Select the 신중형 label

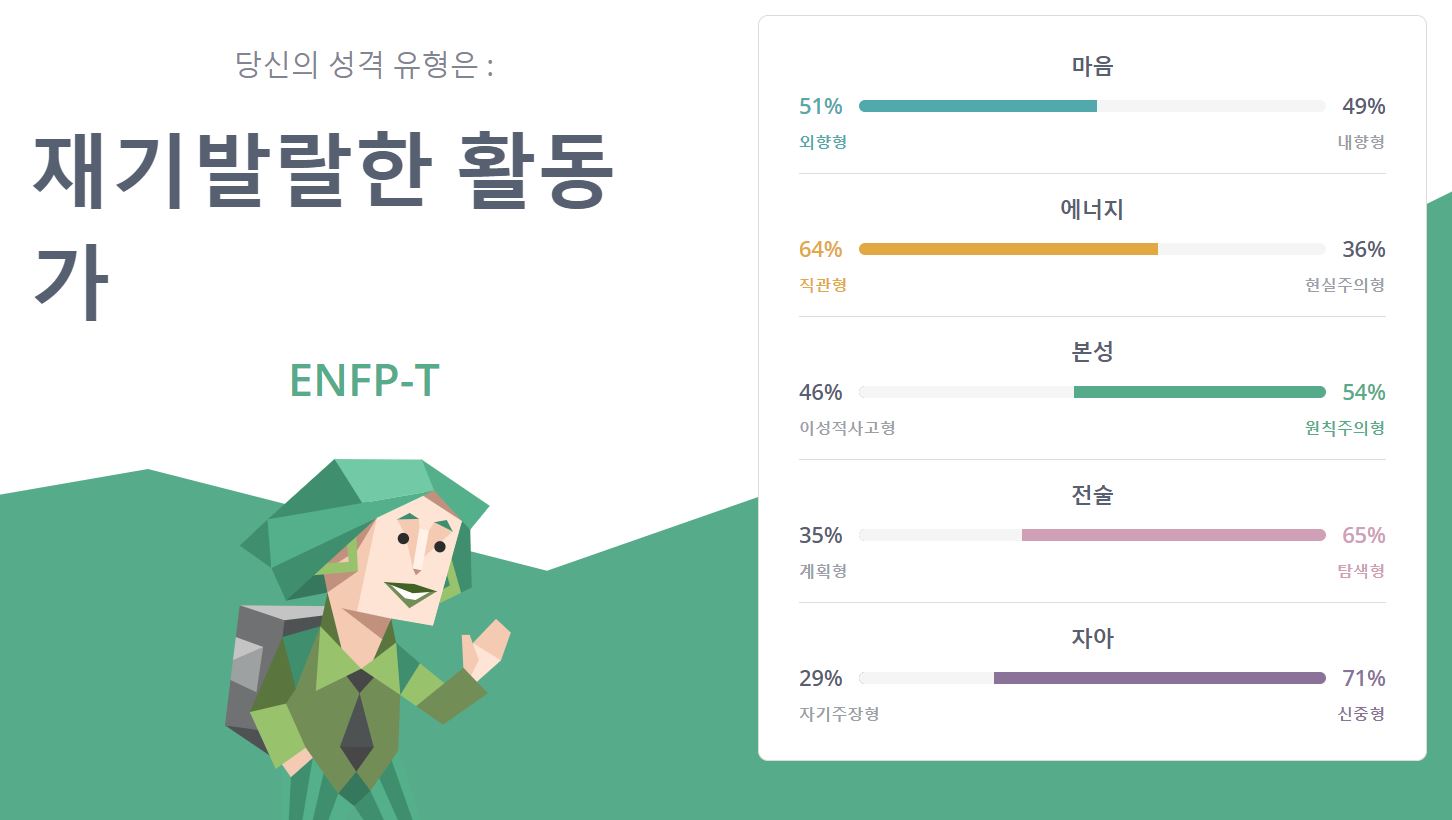(x=1361, y=714)
